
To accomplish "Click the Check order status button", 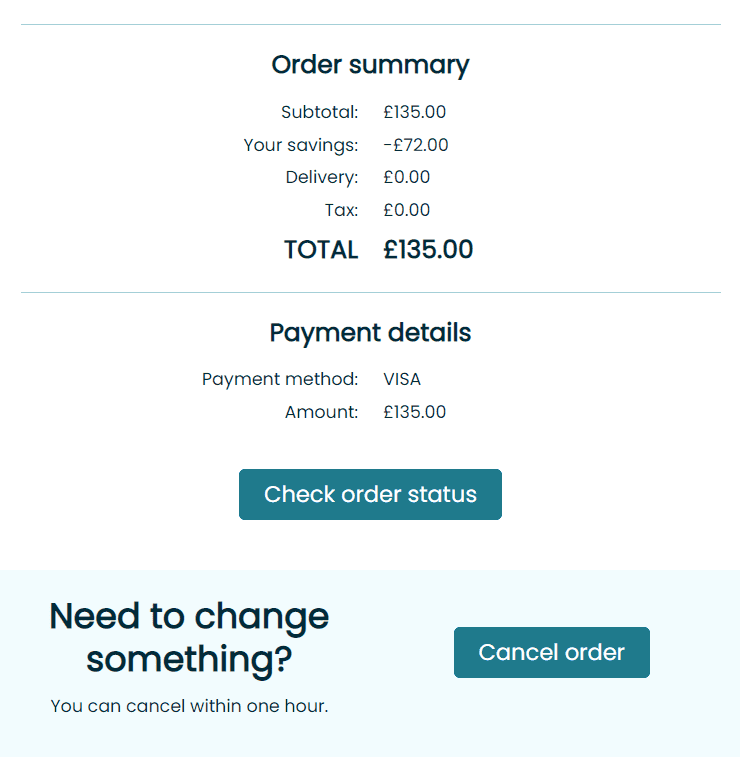I will [x=370, y=494].
